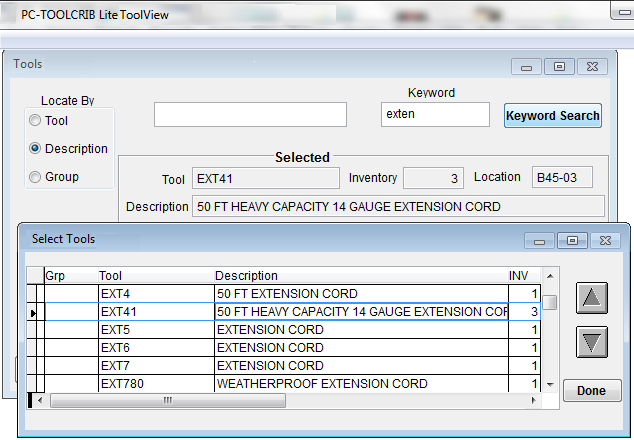Close the Tools window
Image resolution: width=634 pixels, height=440 pixels.
(x=592, y=67)
